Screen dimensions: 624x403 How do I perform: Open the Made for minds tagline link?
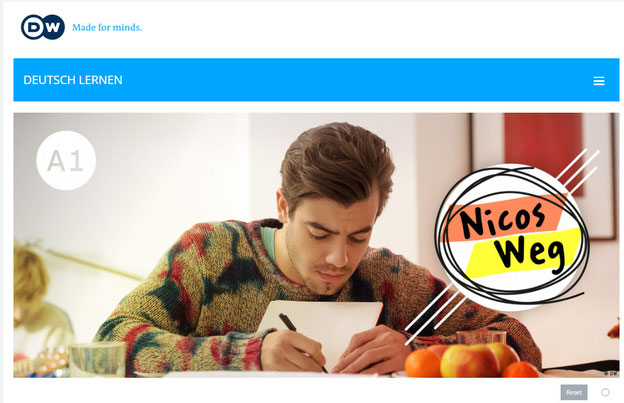107,27
